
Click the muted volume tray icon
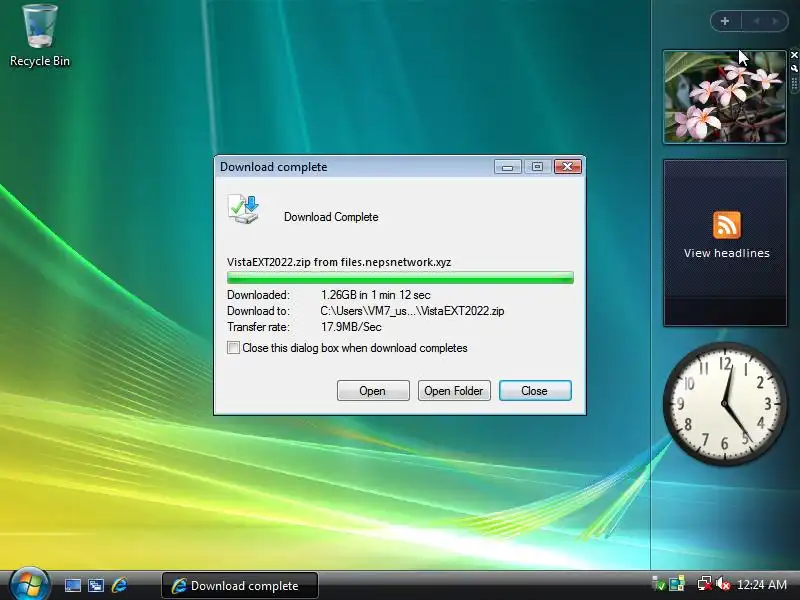point(723,584)
